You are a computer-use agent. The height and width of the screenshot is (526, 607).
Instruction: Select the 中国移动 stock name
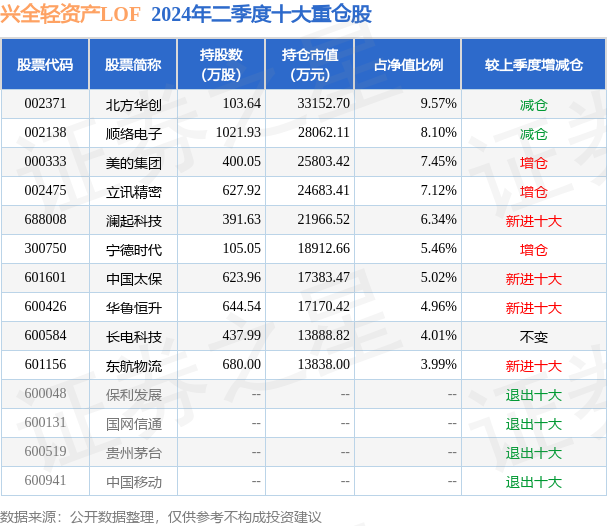point(134,482)
